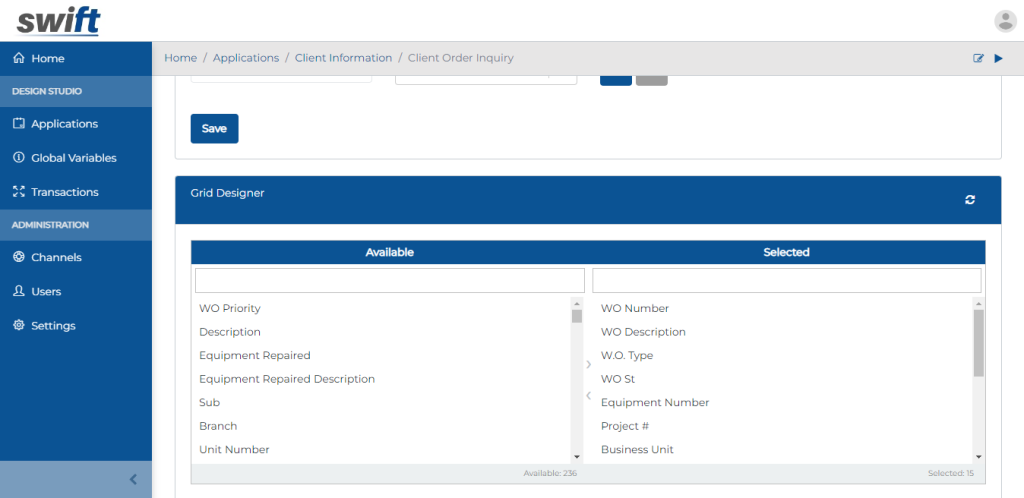Open Settings in the sidebar
The height and width of the screenshot is (498, 1024).
[x=53, y=325]
